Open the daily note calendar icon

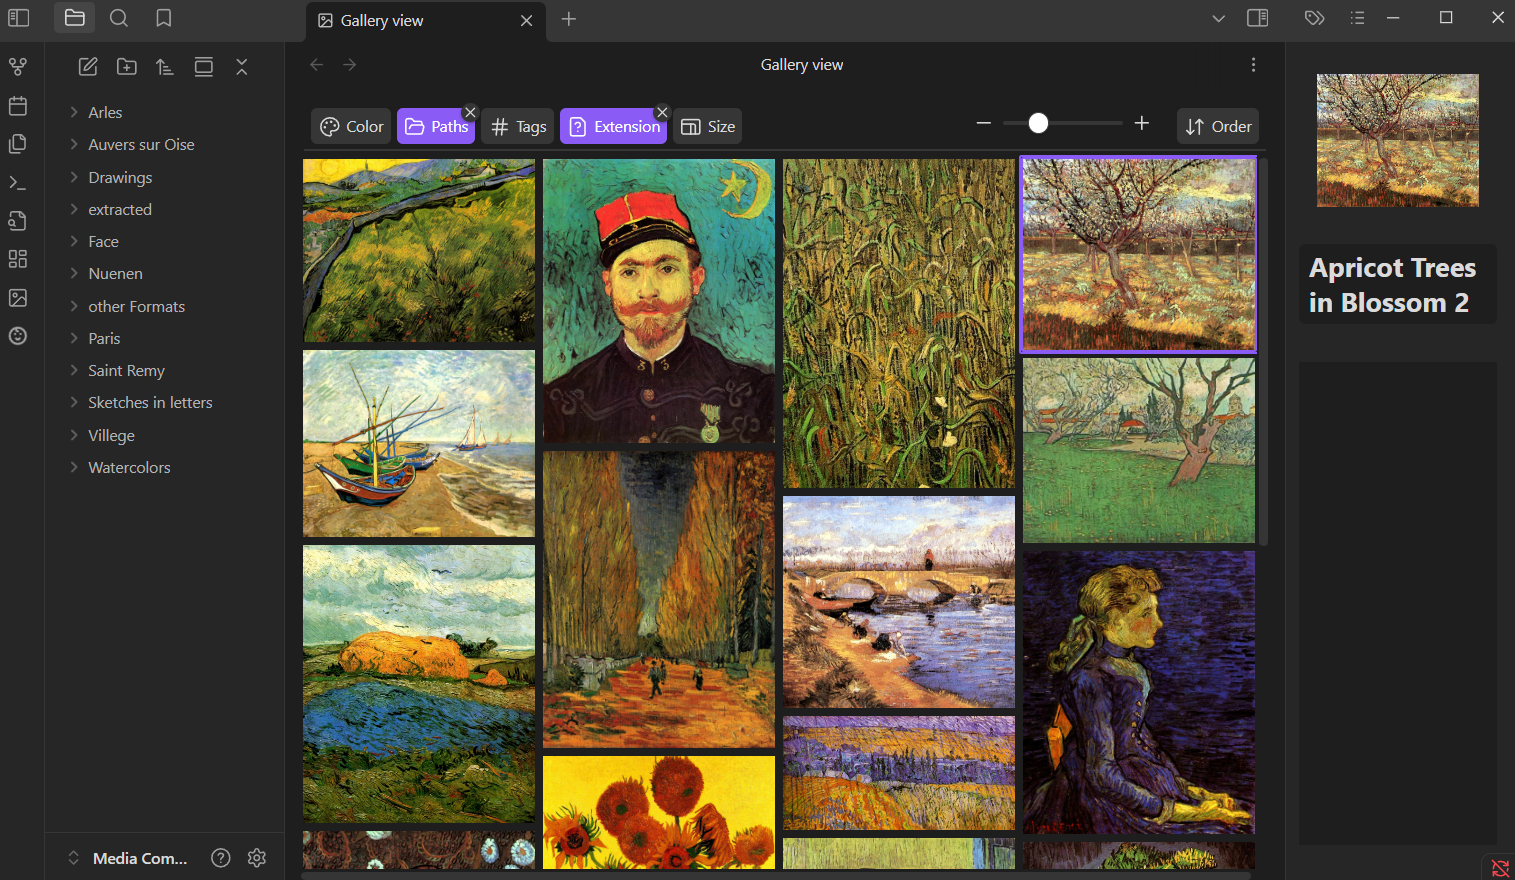pyautogui.click(x=18, y=106)
